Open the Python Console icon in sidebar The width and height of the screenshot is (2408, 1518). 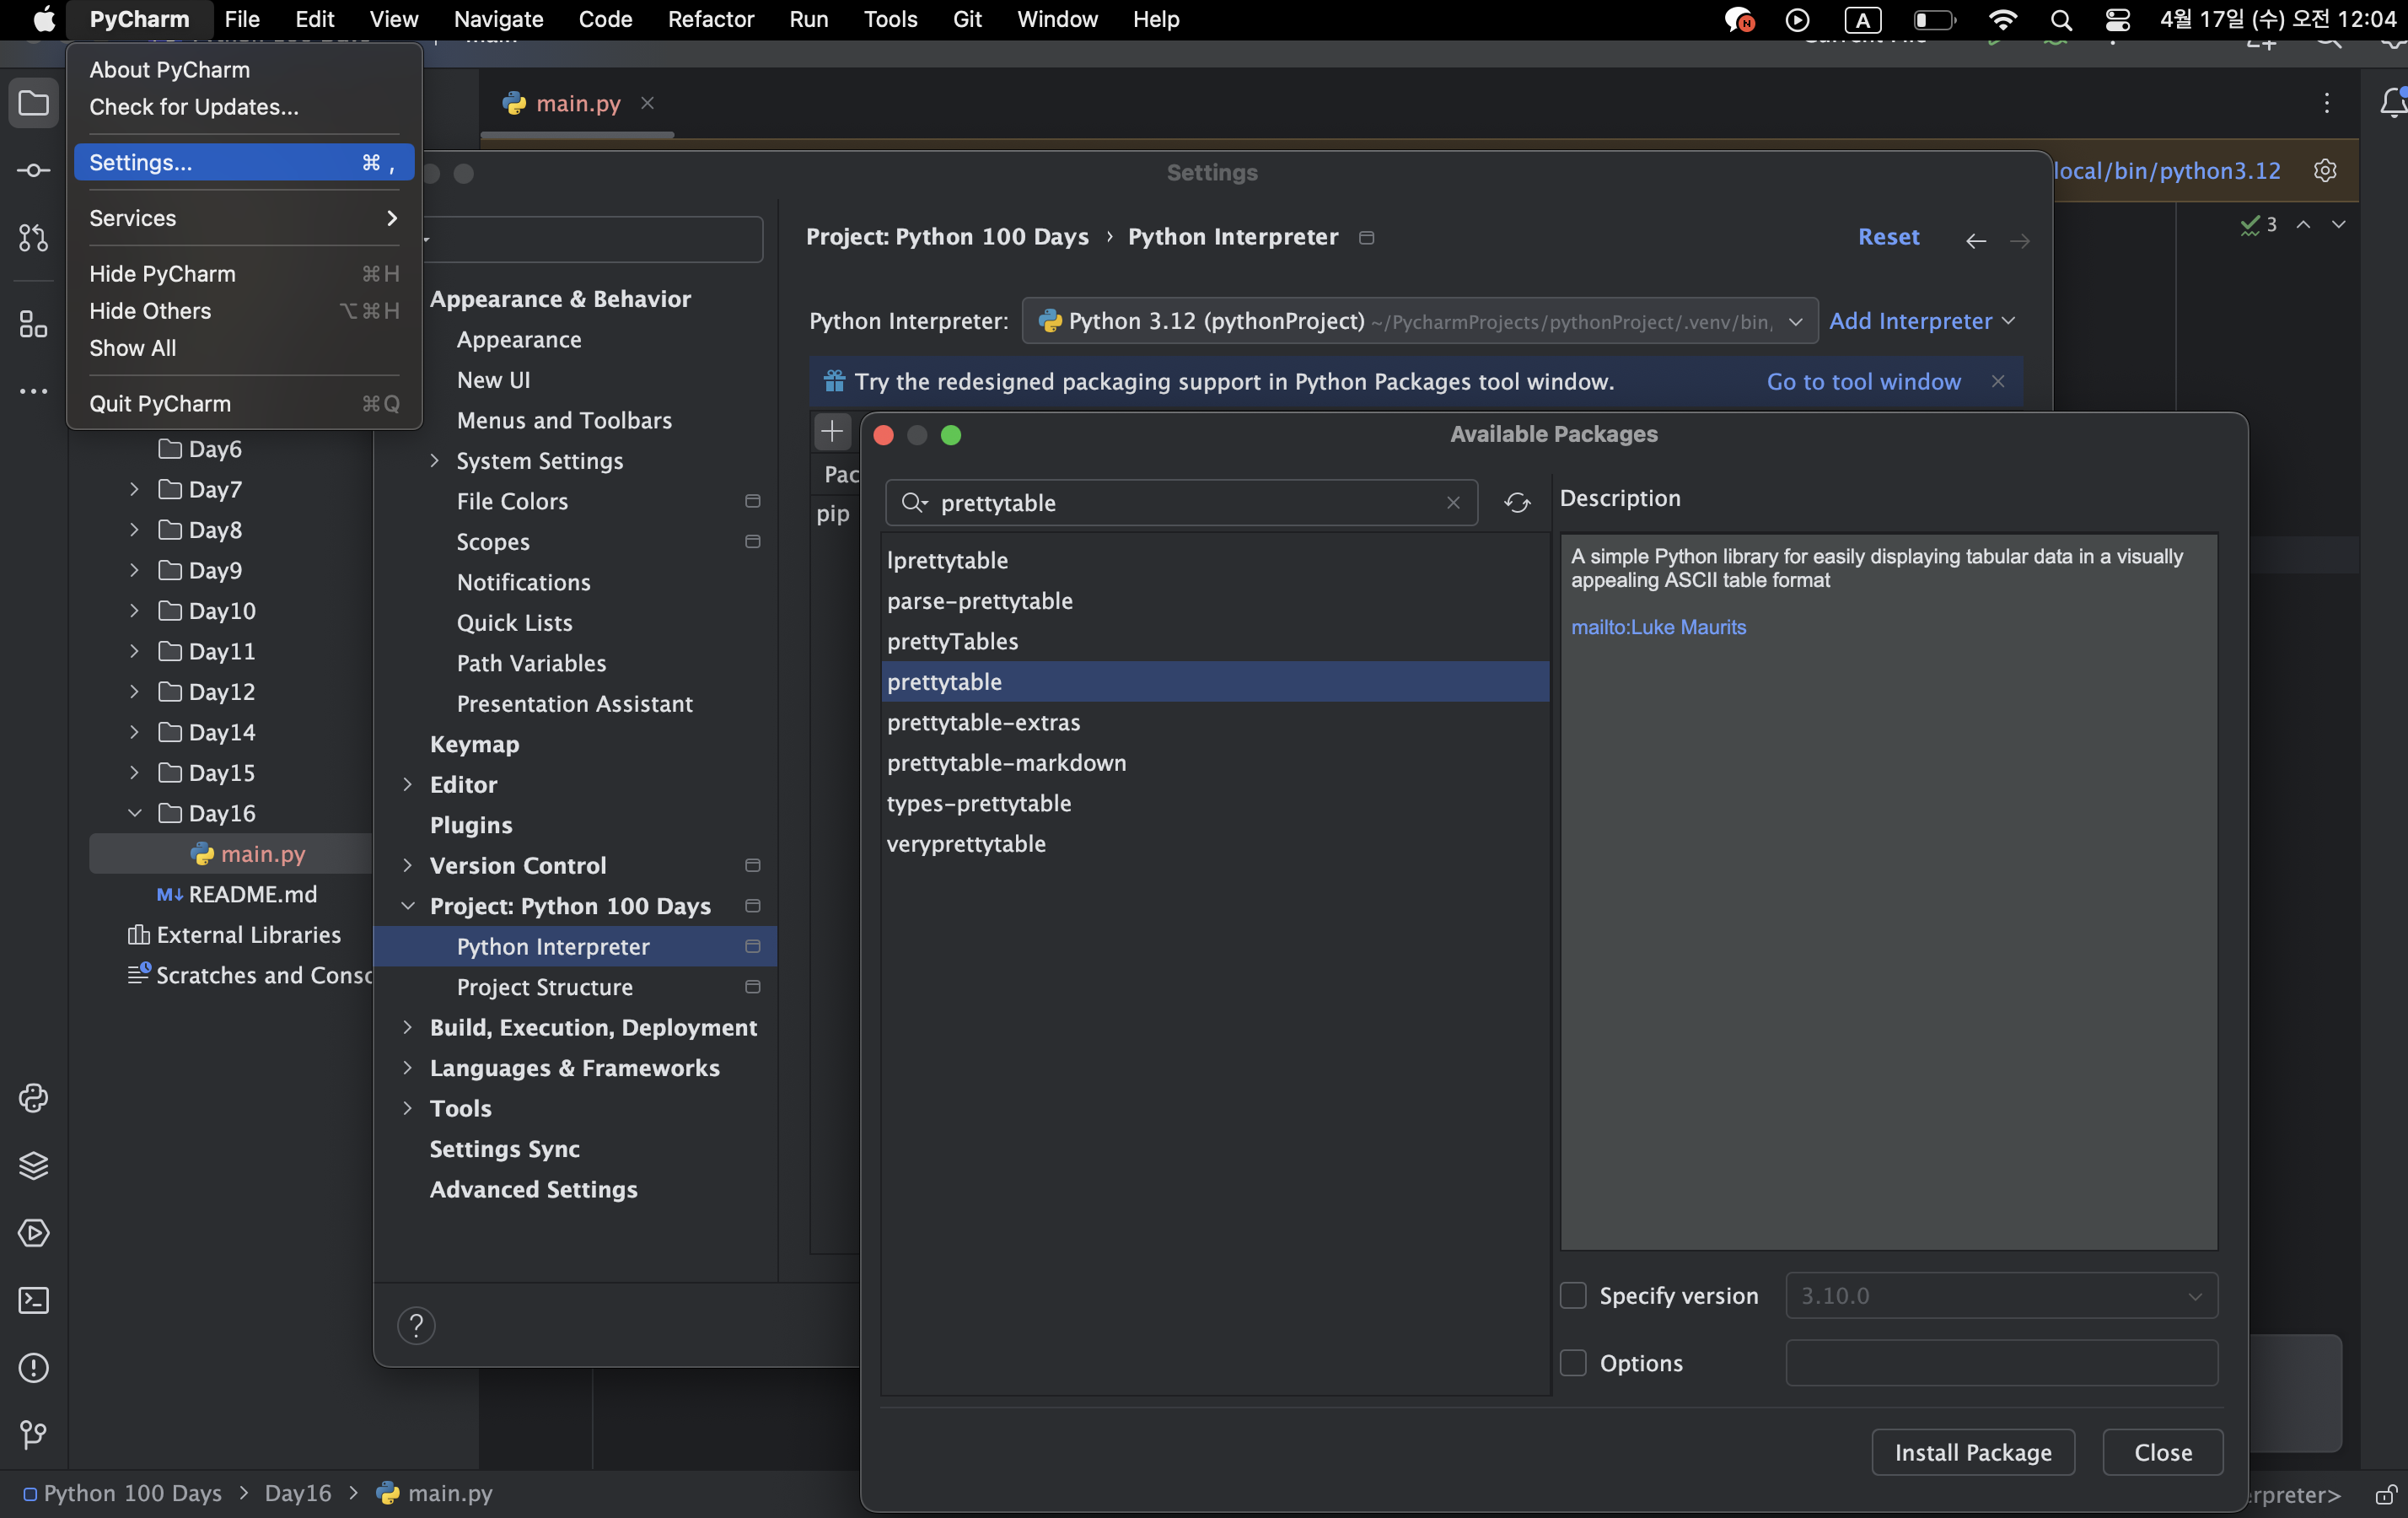pos(33,1098)
